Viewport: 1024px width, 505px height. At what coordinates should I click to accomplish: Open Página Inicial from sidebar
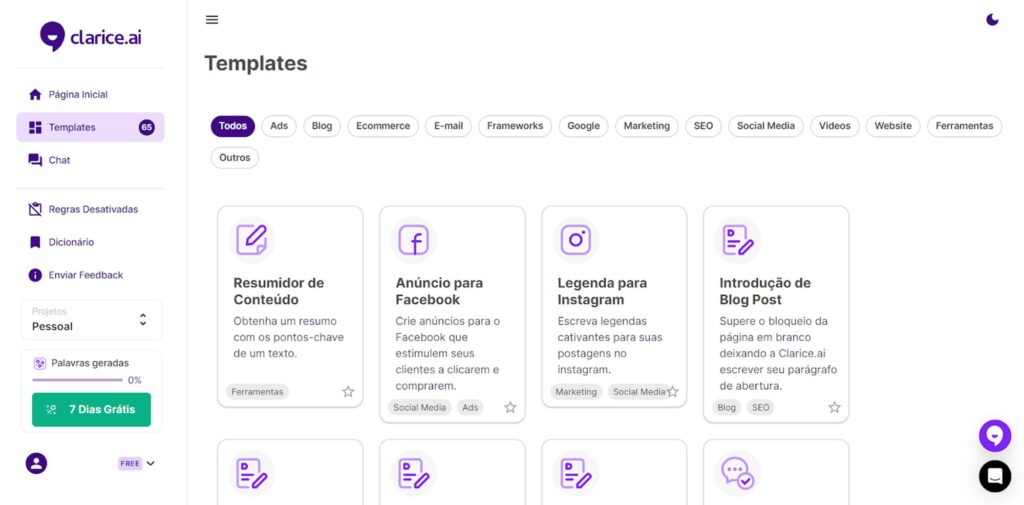(x=78, y=95)
